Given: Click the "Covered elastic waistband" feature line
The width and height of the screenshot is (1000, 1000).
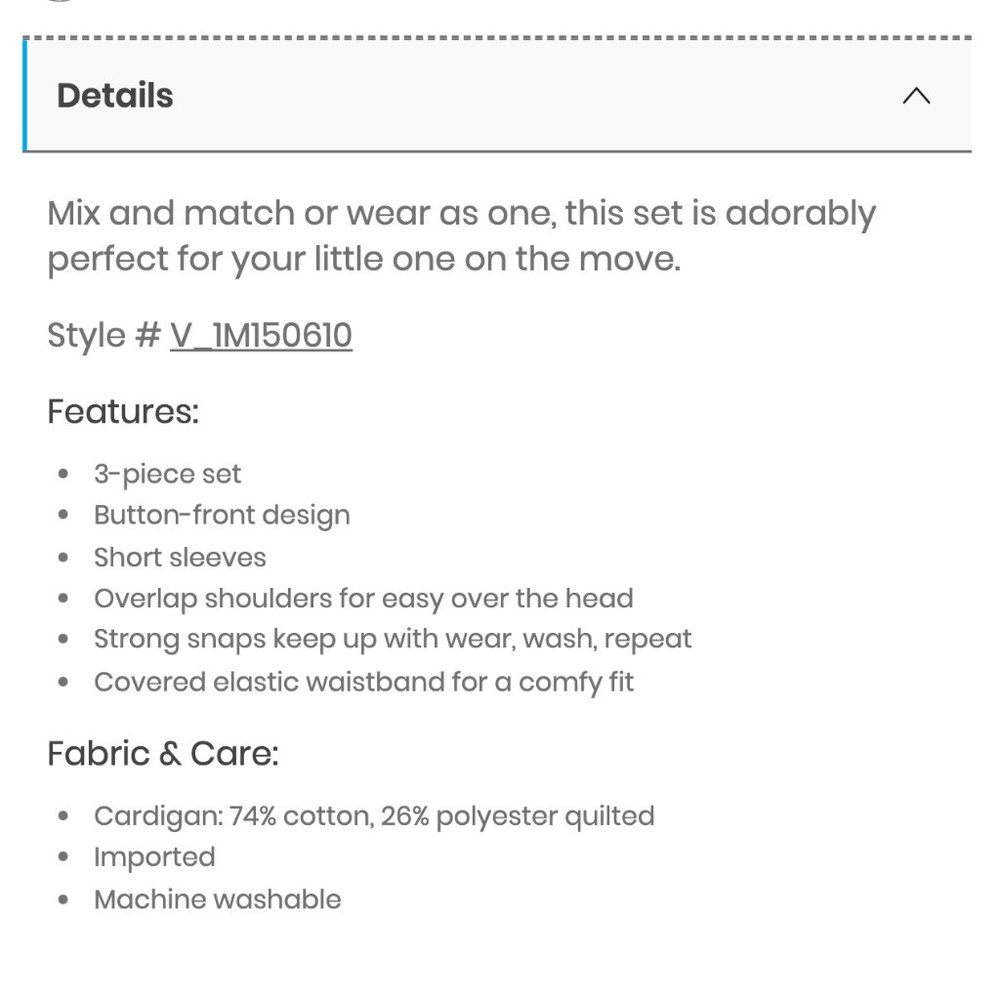Looking at the screenshot, I should 364,682.
